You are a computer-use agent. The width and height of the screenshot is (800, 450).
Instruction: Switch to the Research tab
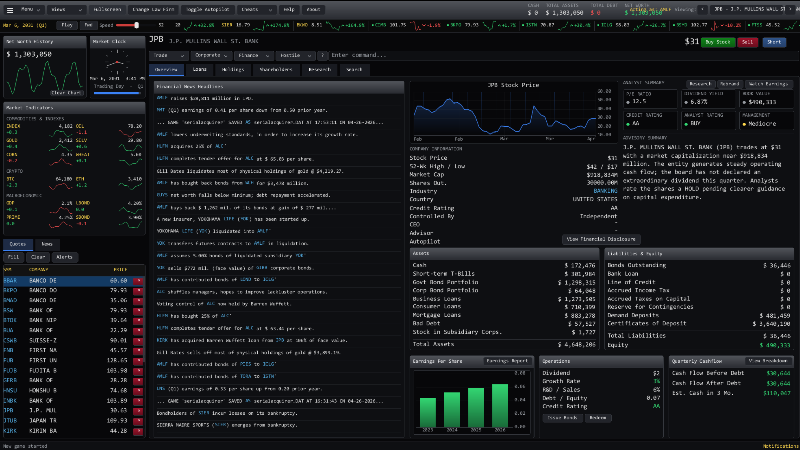(x=319, y=70)
